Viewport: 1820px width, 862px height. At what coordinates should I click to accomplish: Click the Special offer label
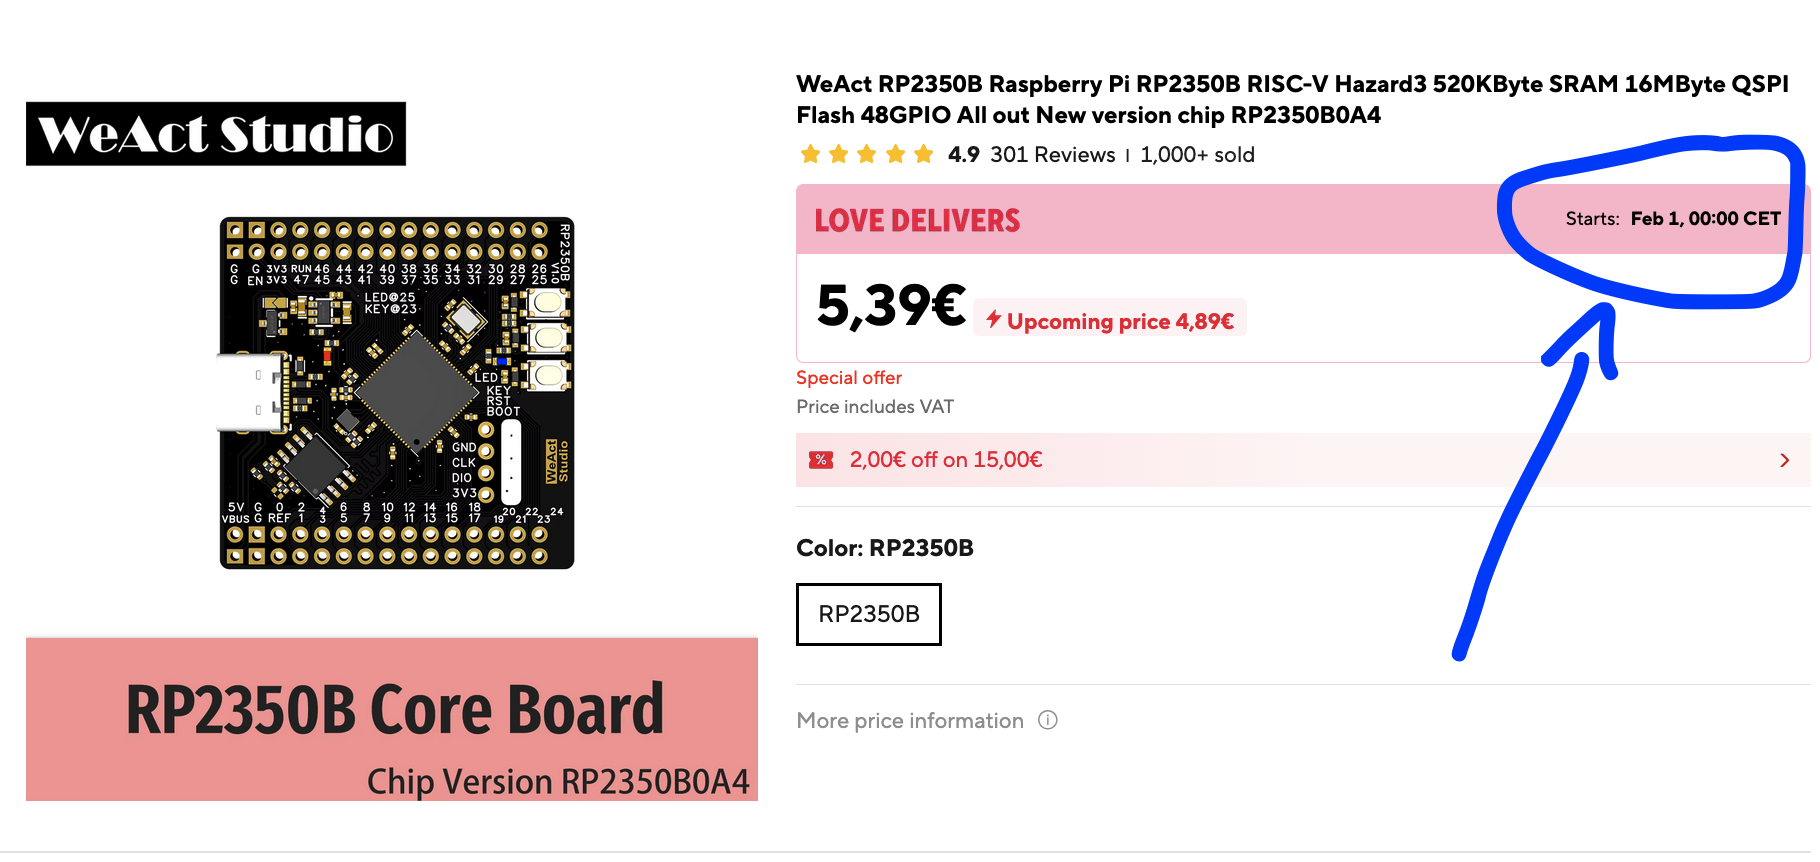point(849,378)
